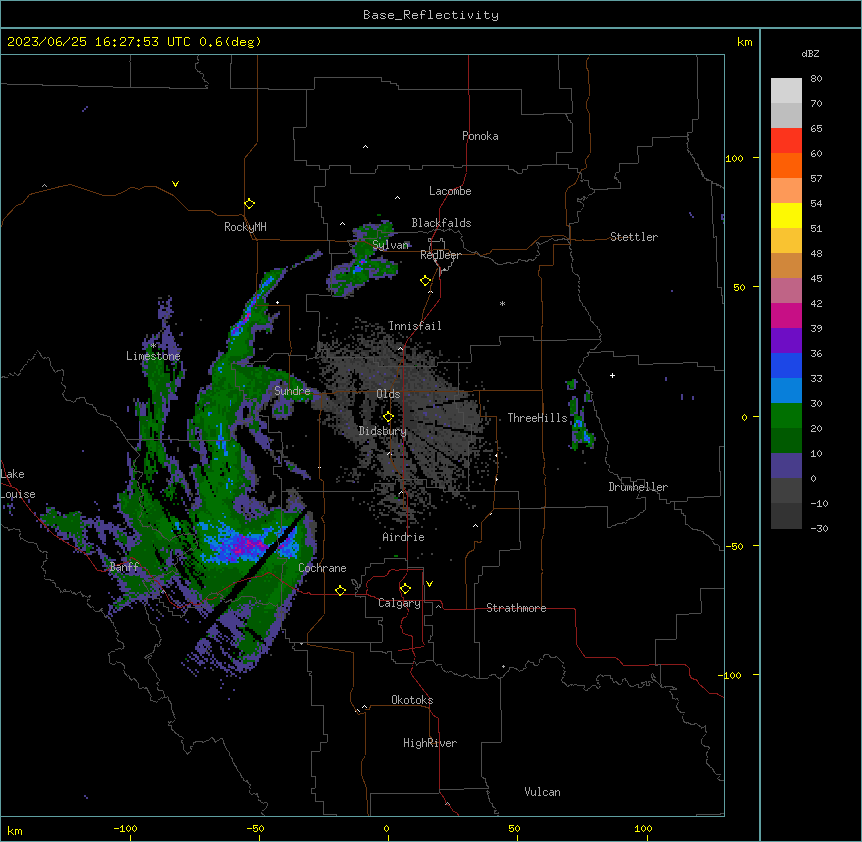Select the indigo 0-10 dBZ legend swatch

pyautogui.click(x=786, y=466)
